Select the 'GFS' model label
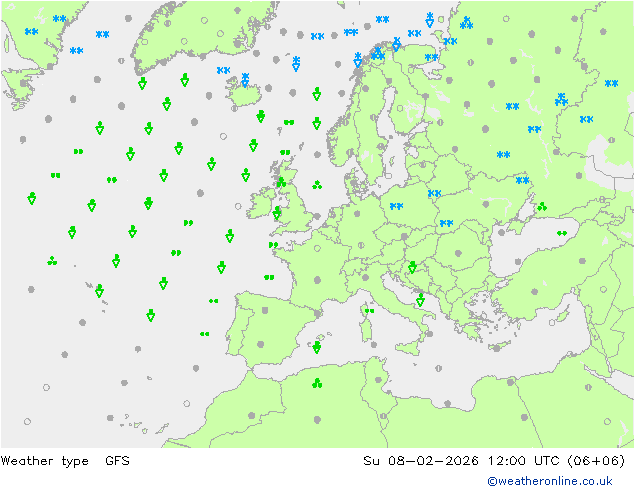The image size is (634, 490). (117, 460)
